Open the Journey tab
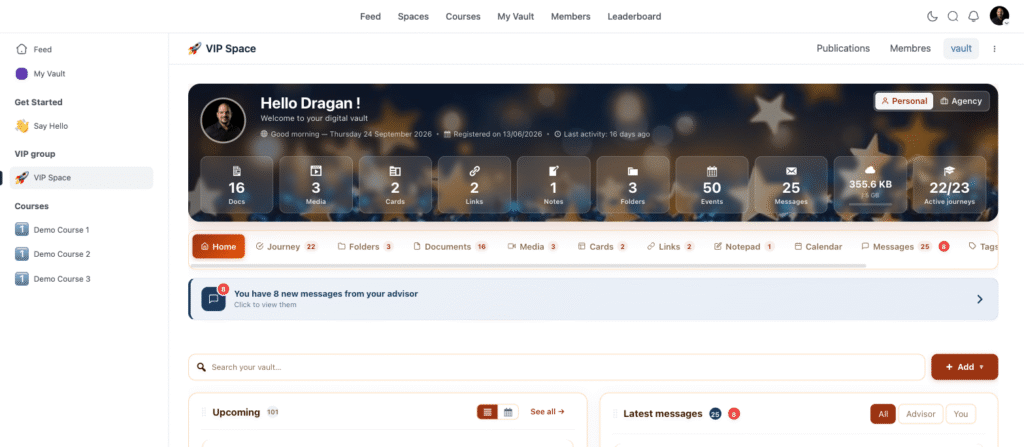This screenshot has width=1024, height=447. tap(286, 246)
